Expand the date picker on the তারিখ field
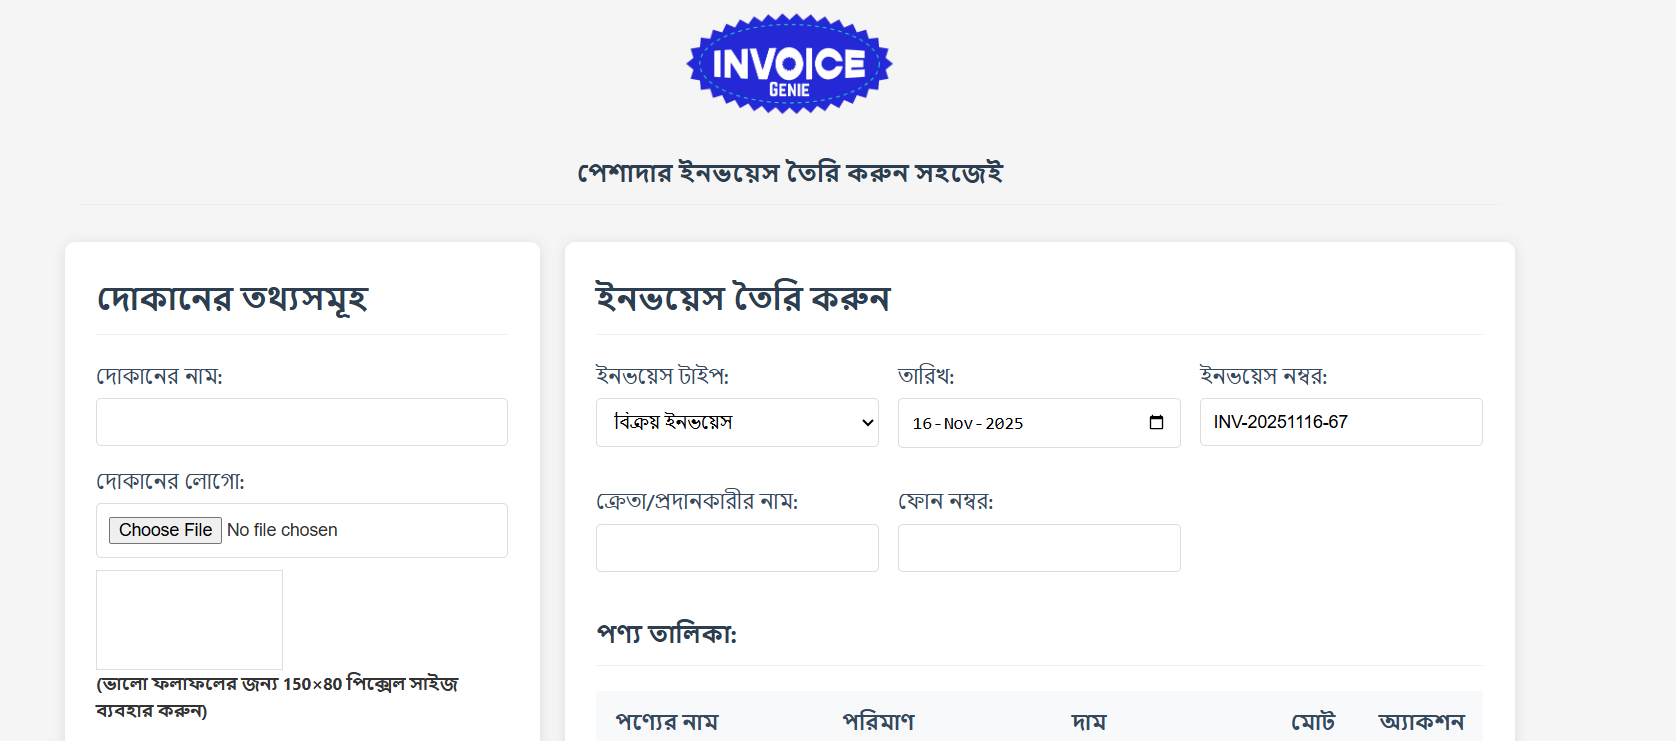 (x=1157, y=422)
